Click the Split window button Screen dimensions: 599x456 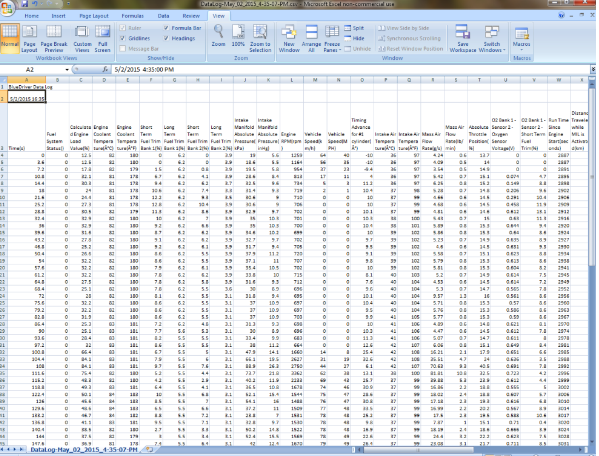point(354,28)
